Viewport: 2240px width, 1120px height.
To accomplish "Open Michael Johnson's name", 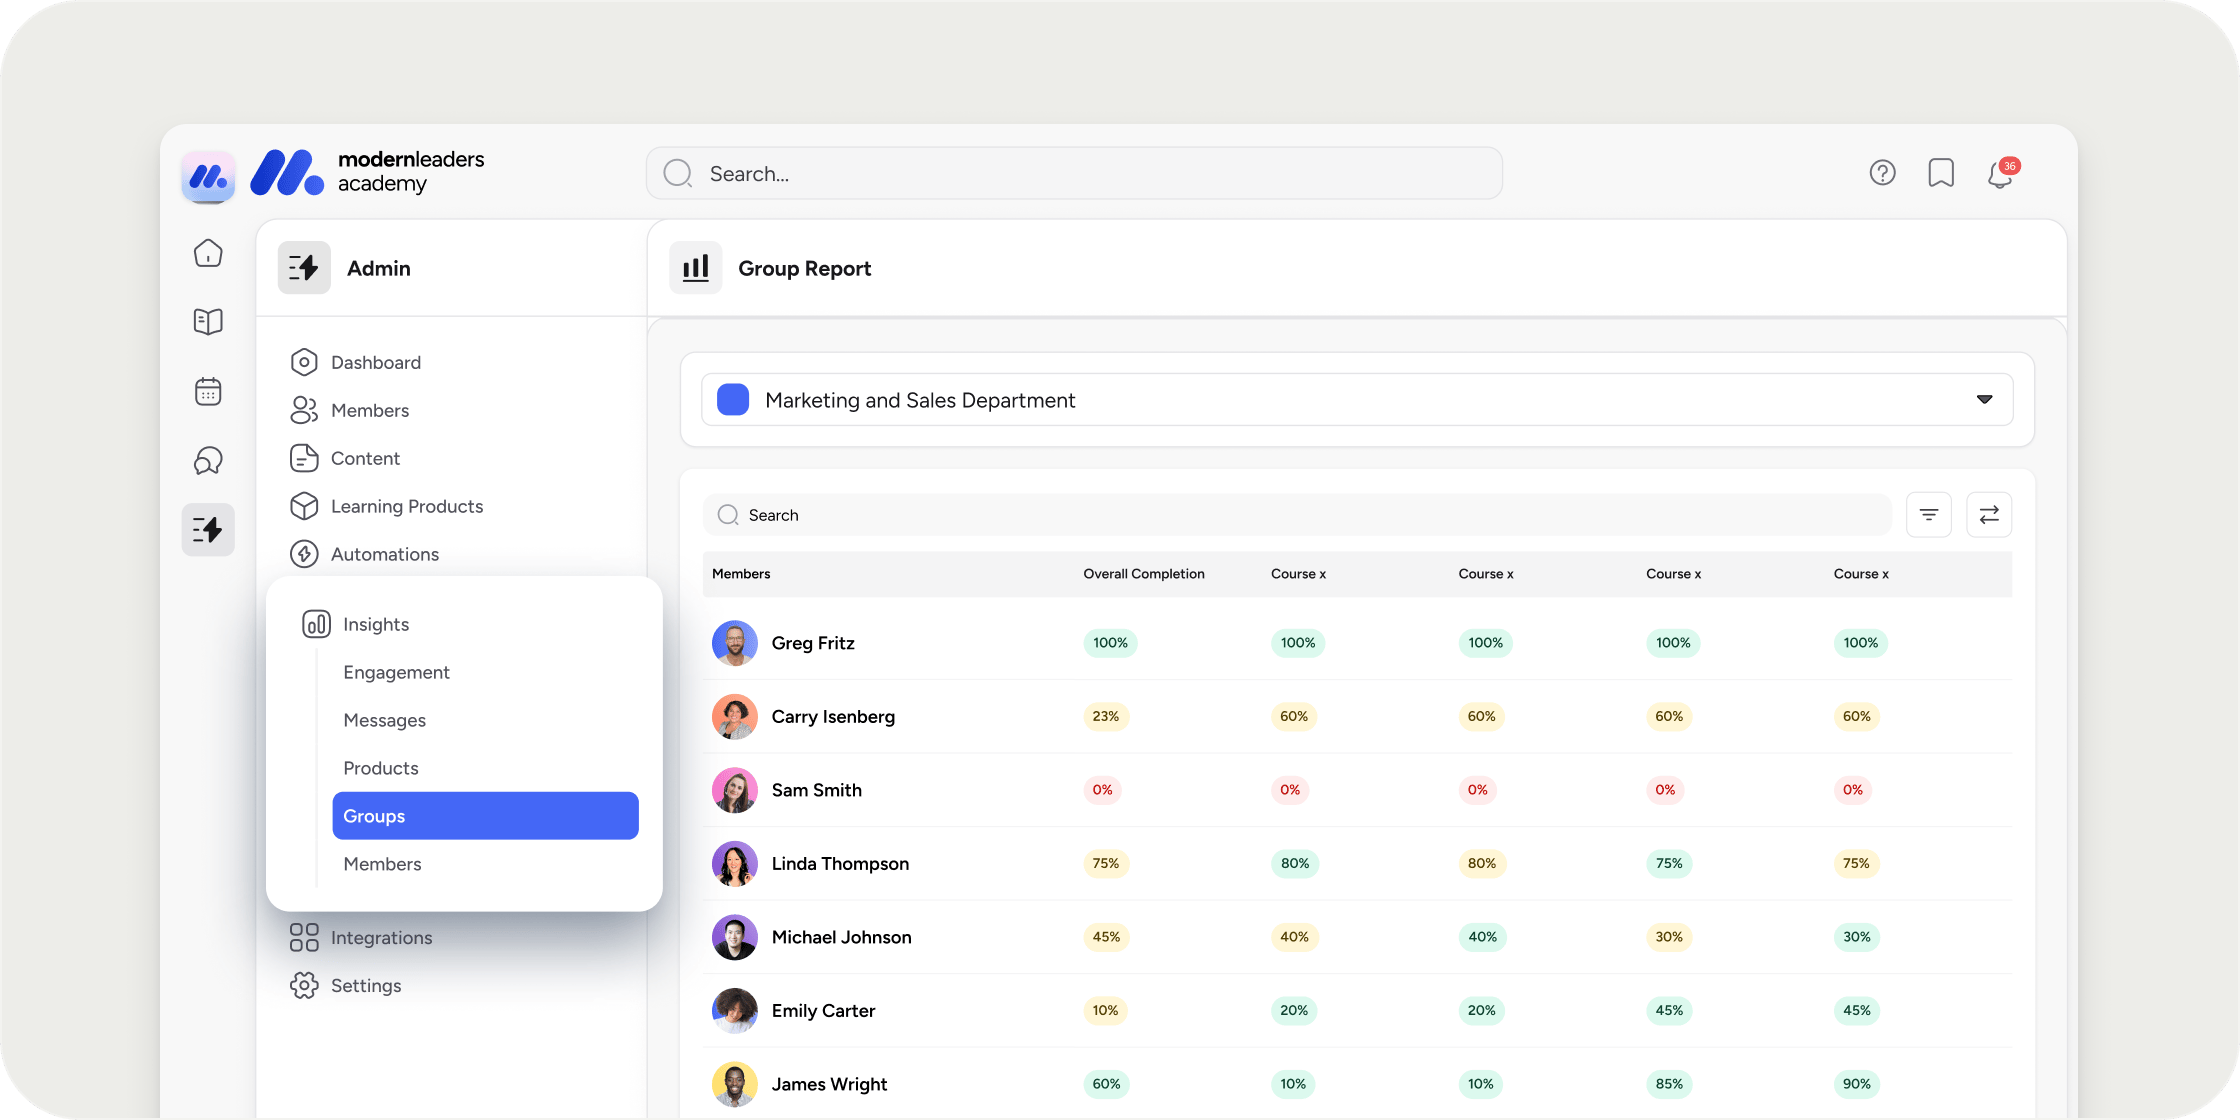I will (x=841, y=937).
